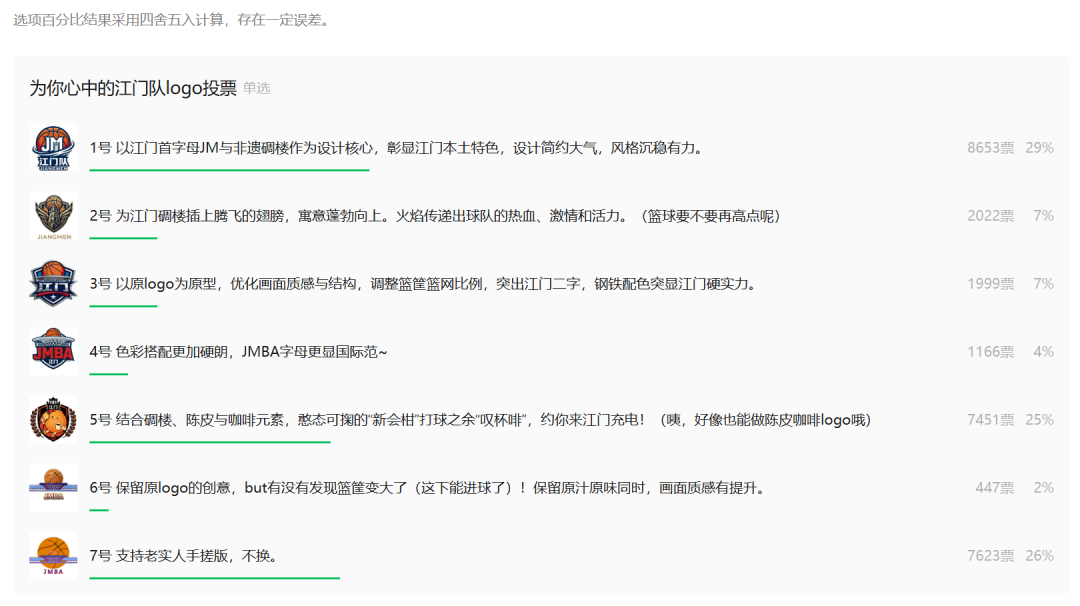The width and height of the screenshot is (1080, 606).
Task: Click the poll title 为你心中的江门队logo投票
Action: pos(133,88)
